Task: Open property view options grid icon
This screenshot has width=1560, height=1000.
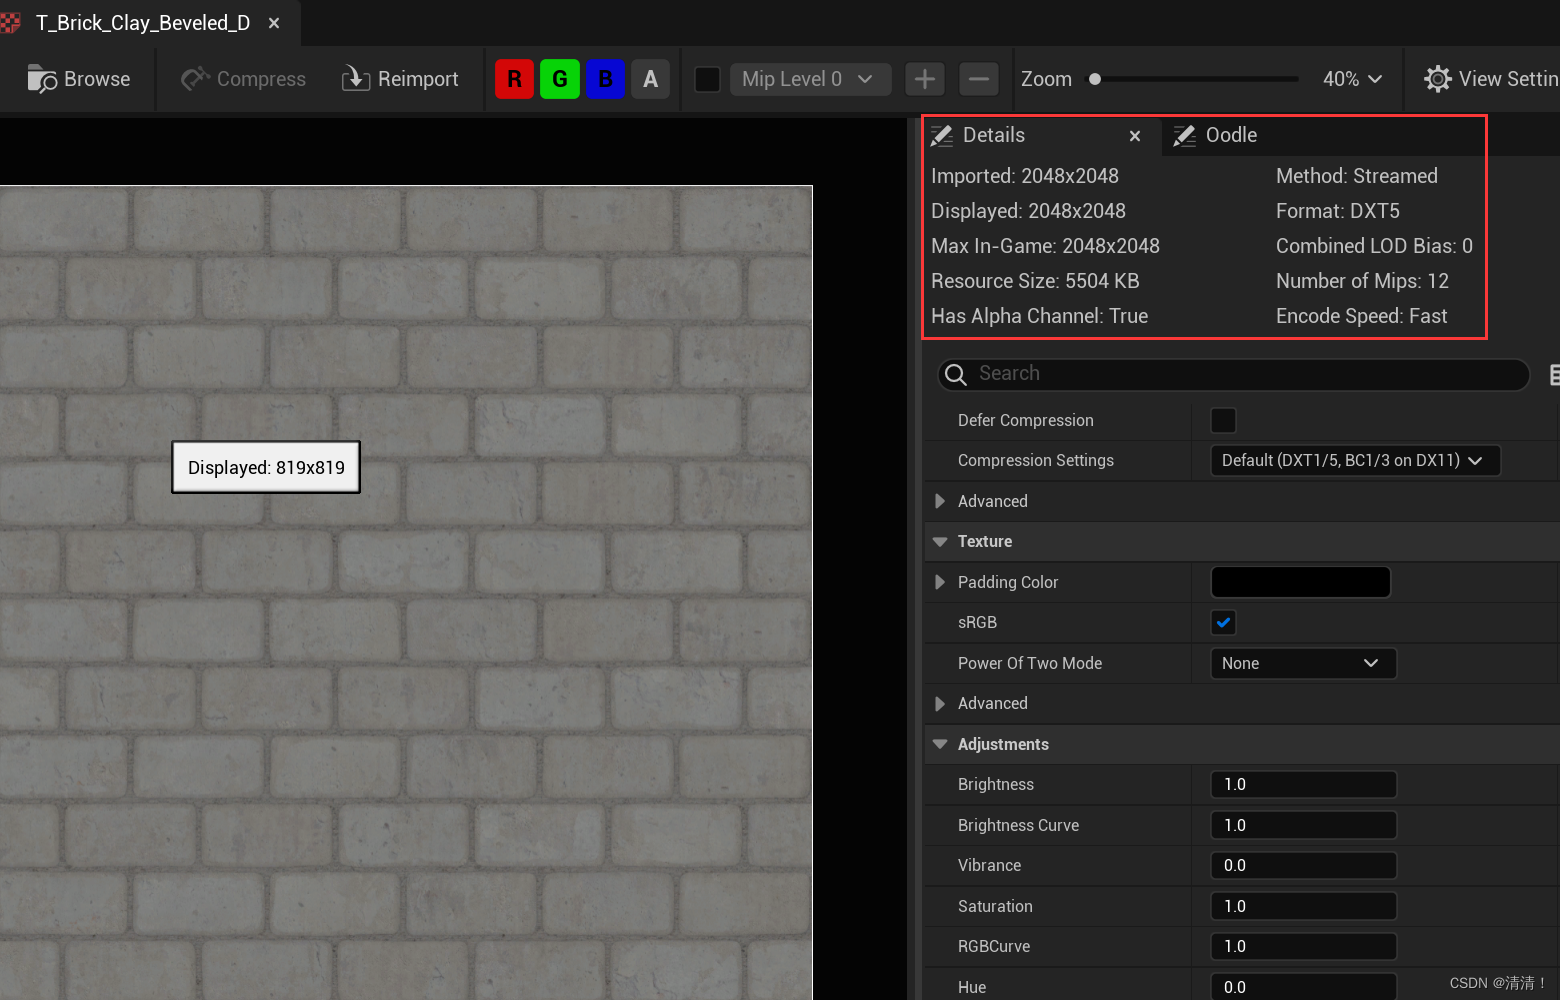Action: click(1554, 375)
